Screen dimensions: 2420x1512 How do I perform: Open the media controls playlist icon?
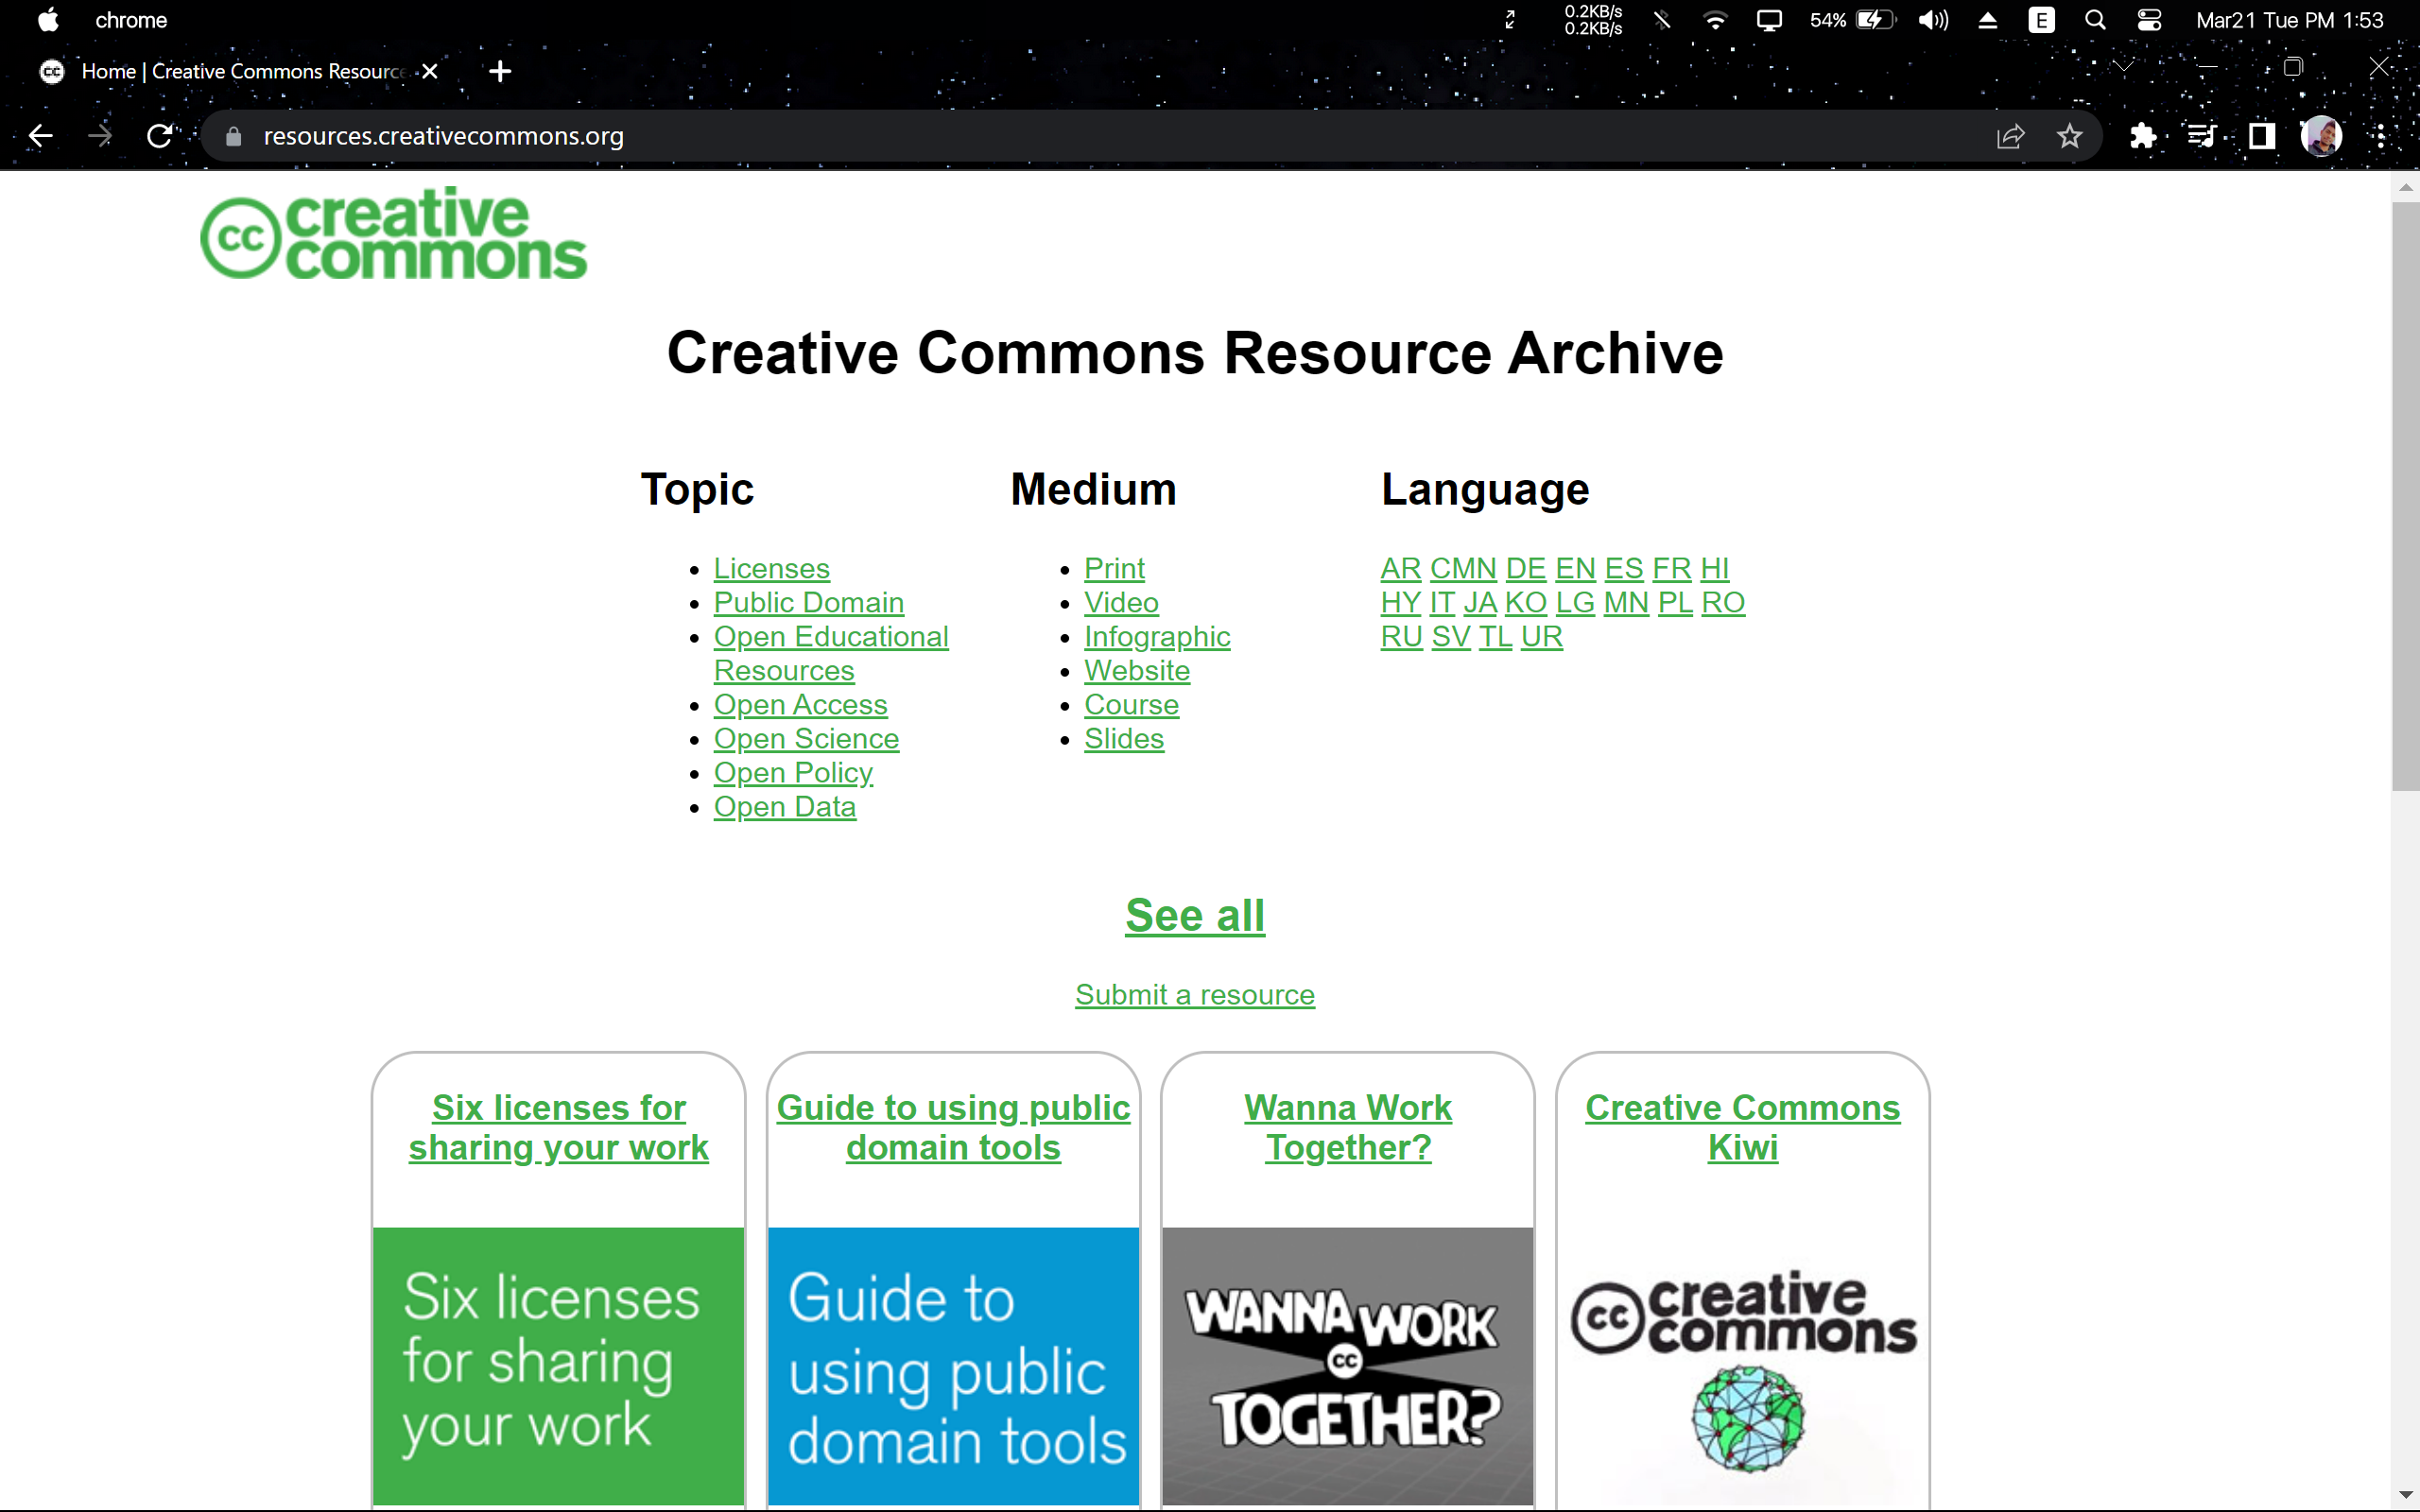pyautogui.click(x=2201, y=136)
